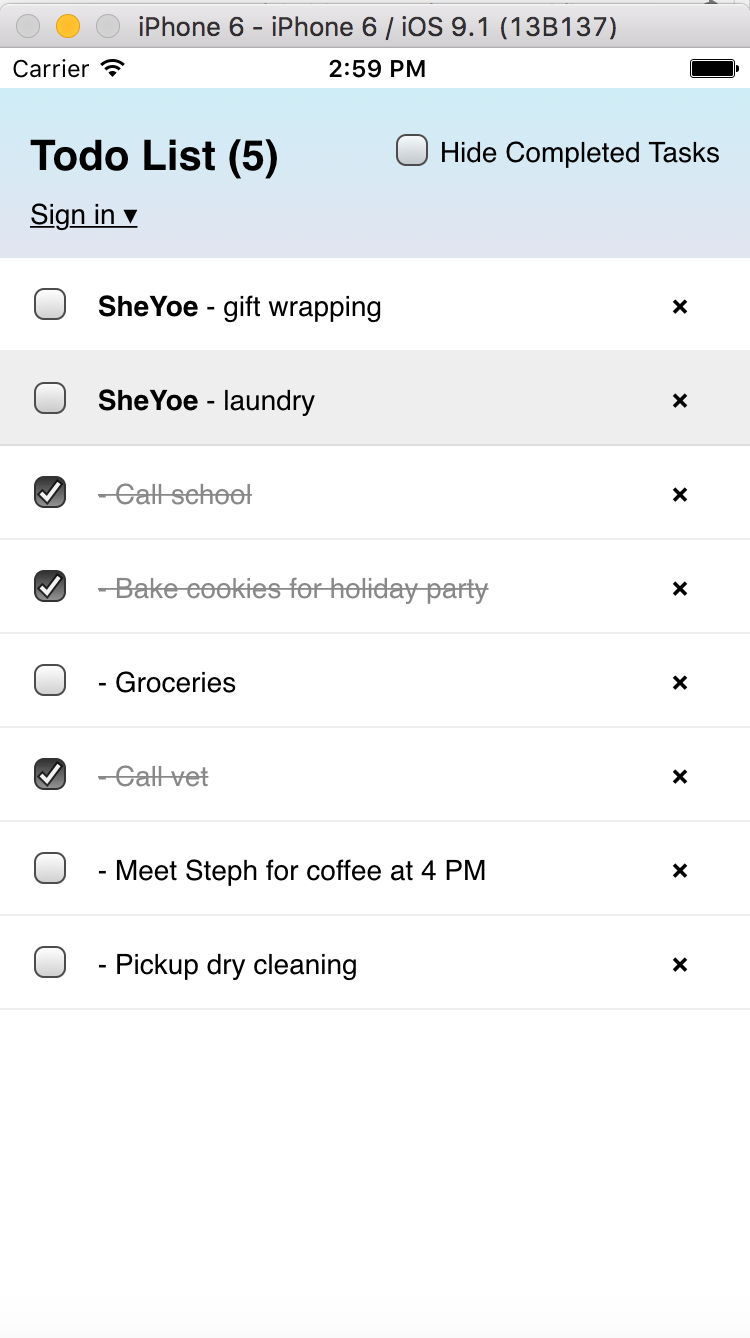Check the laundry task checkbox
The image size is (750, 1338).
50,398
